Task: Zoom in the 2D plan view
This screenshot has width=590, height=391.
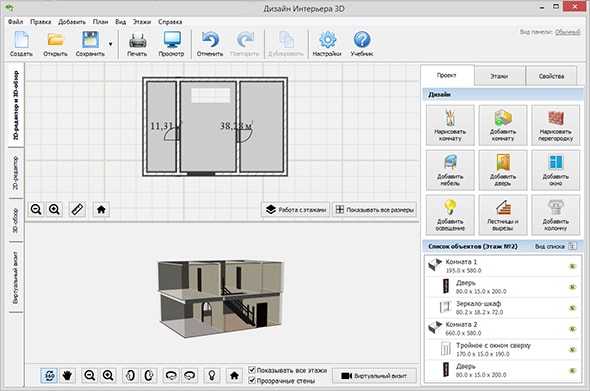Action: 55,210
